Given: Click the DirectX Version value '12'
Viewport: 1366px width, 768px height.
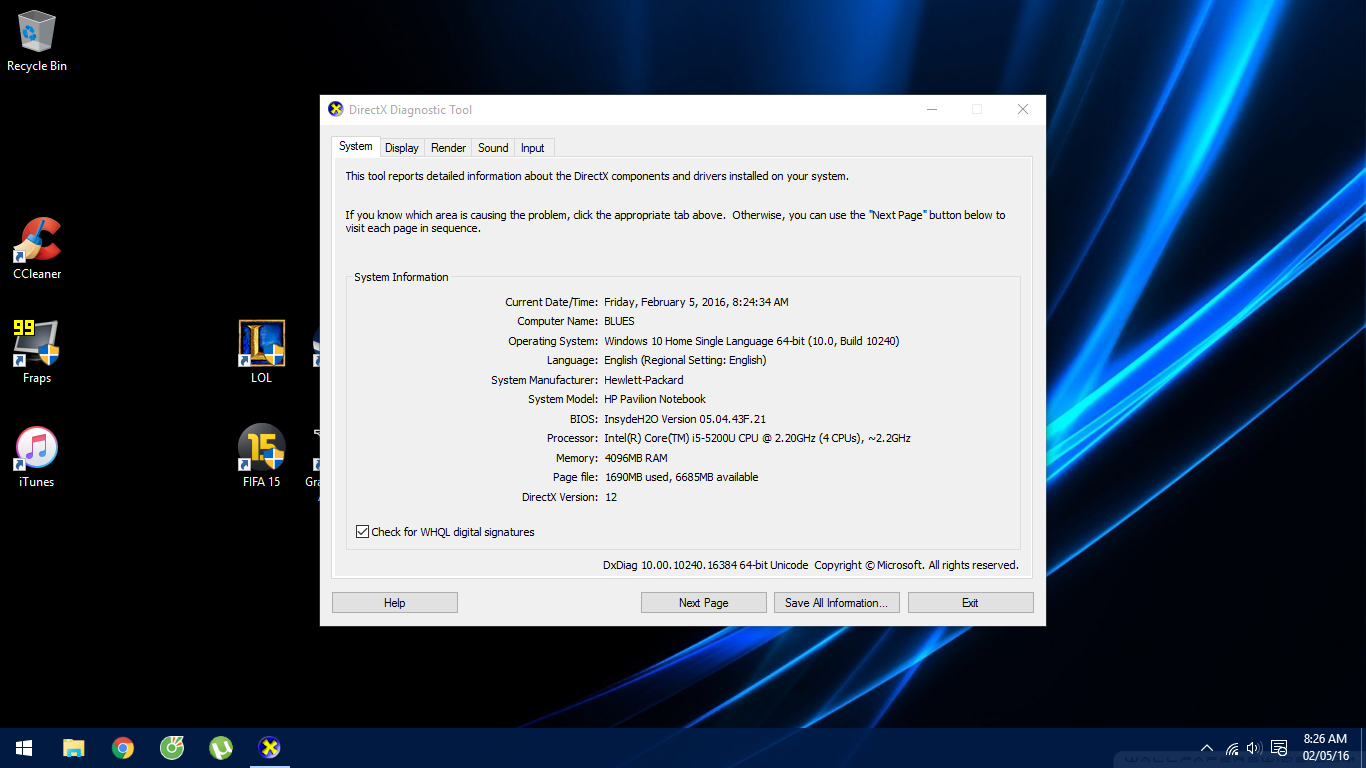Looking at the screenshot, I should (x=611, y=497).
